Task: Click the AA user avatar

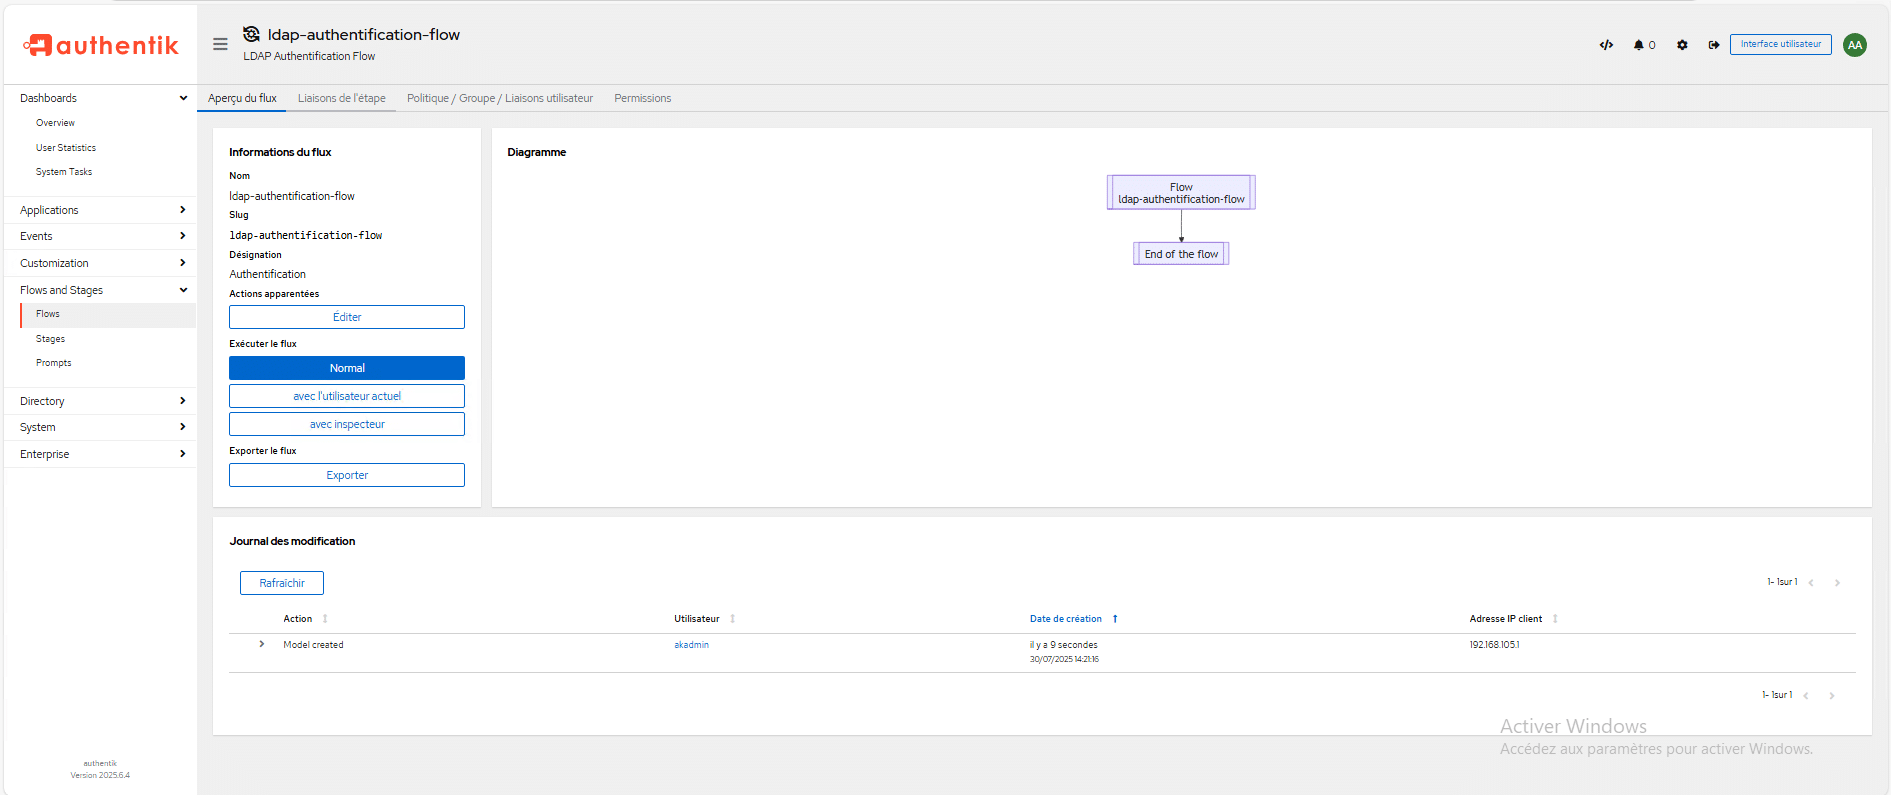Action: pos(1855,45)
